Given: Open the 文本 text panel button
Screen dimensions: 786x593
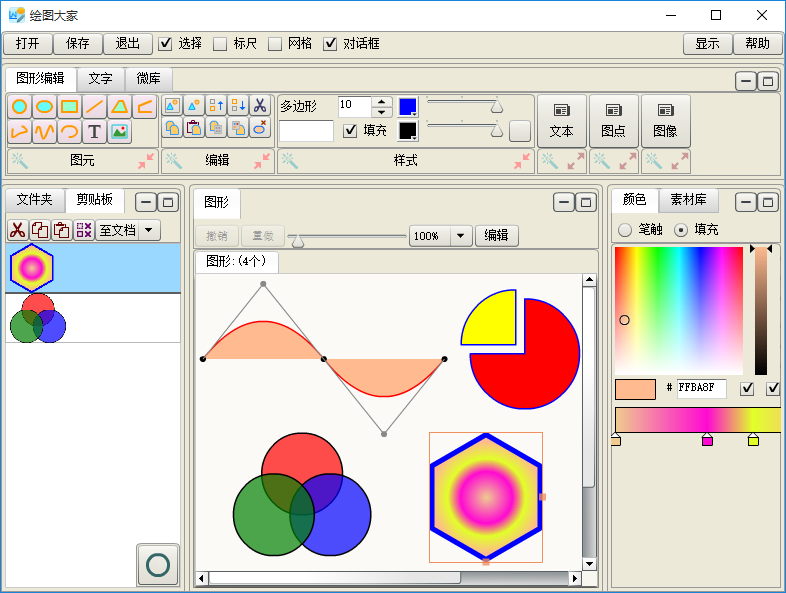Looking at the screenshot, I should point(561,121).
